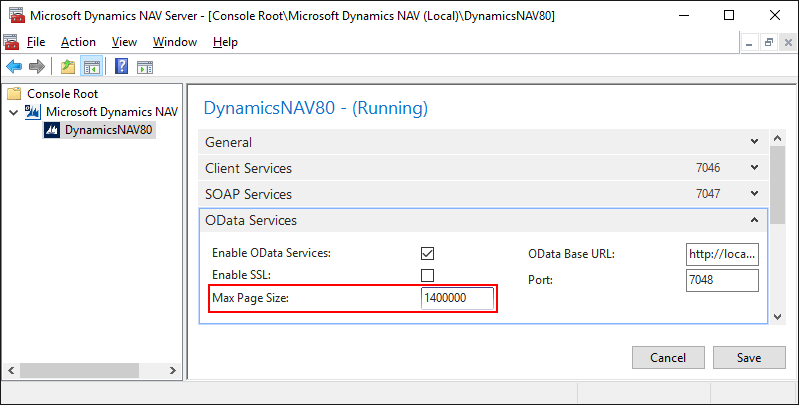The width and height of the screenshot is (799, 405).
Task: Click the Up One Level folder icon
Action: [67, 67]
